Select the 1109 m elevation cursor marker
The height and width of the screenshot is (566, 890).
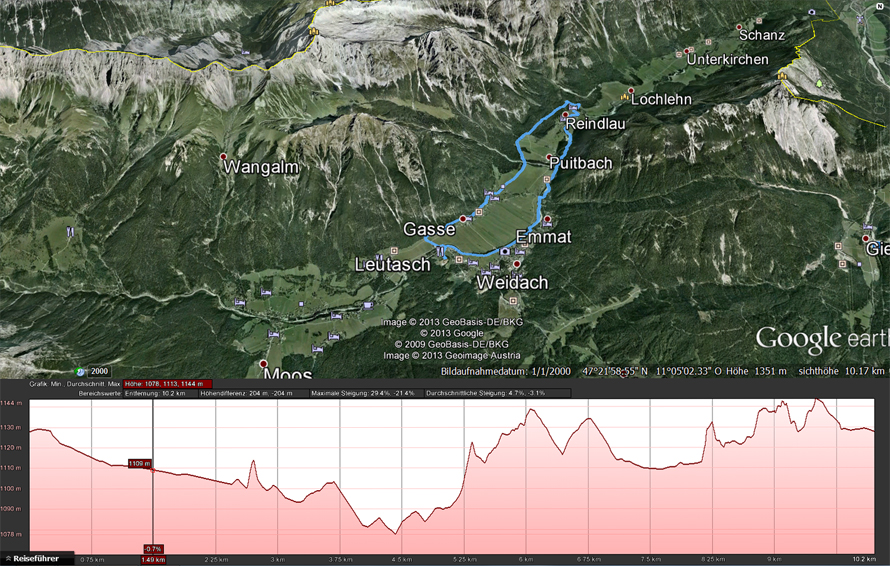click(139, 464)
